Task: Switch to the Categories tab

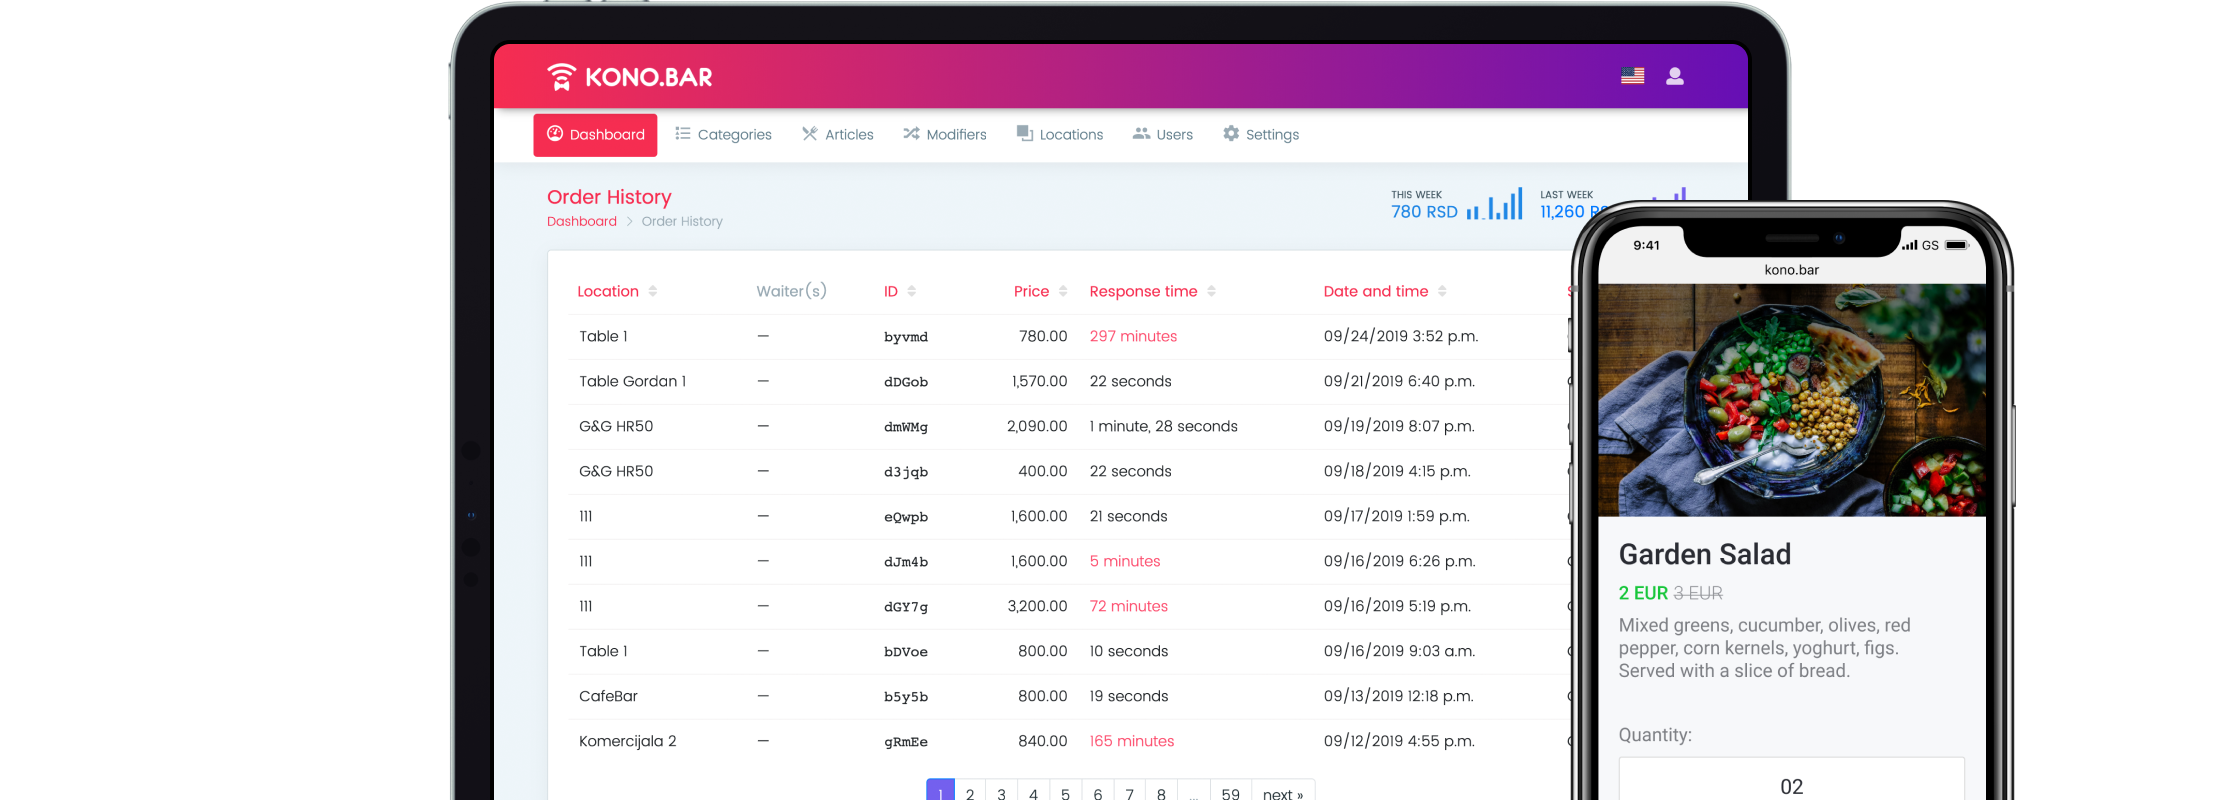Action: [723, 135]
